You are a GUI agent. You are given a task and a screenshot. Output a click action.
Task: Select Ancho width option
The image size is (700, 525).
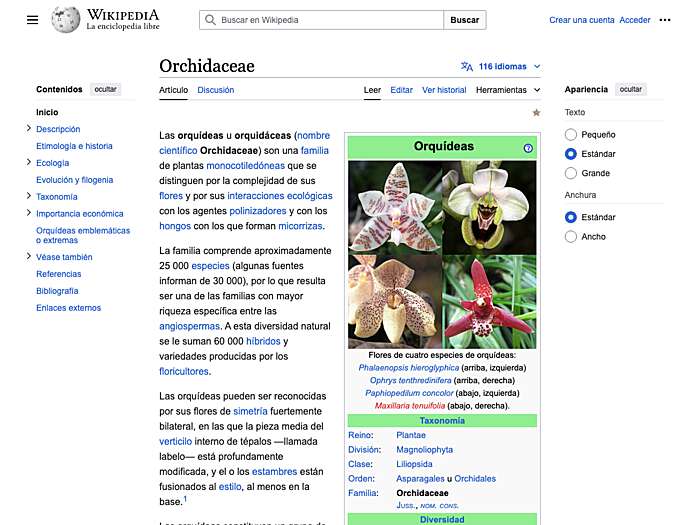point(571,237)
